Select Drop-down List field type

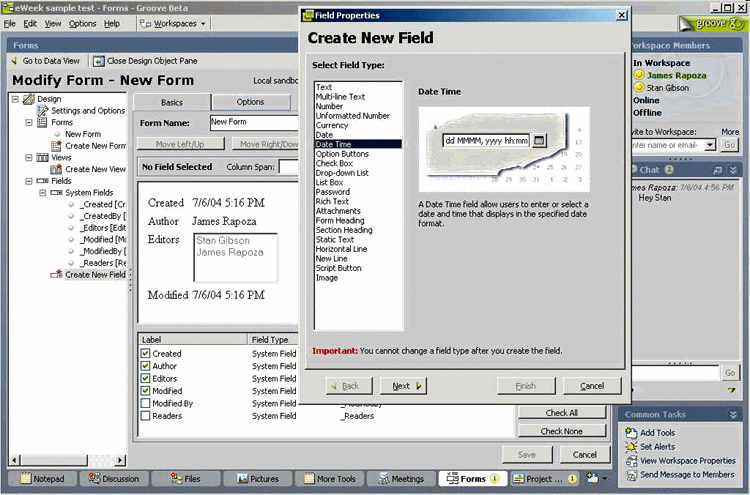click(x=342, y=173)
